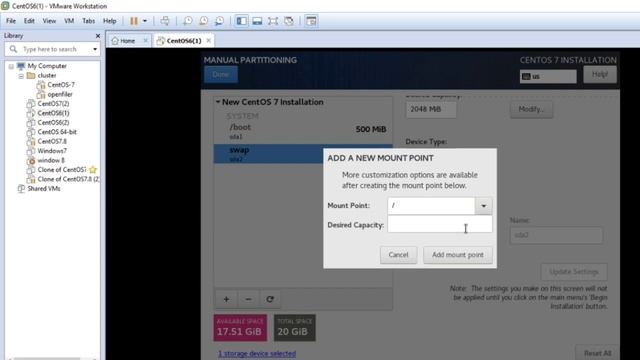Click the Desired Capacity input field
The height and width of the screenshot is (360, 640).
coord(440,224)
